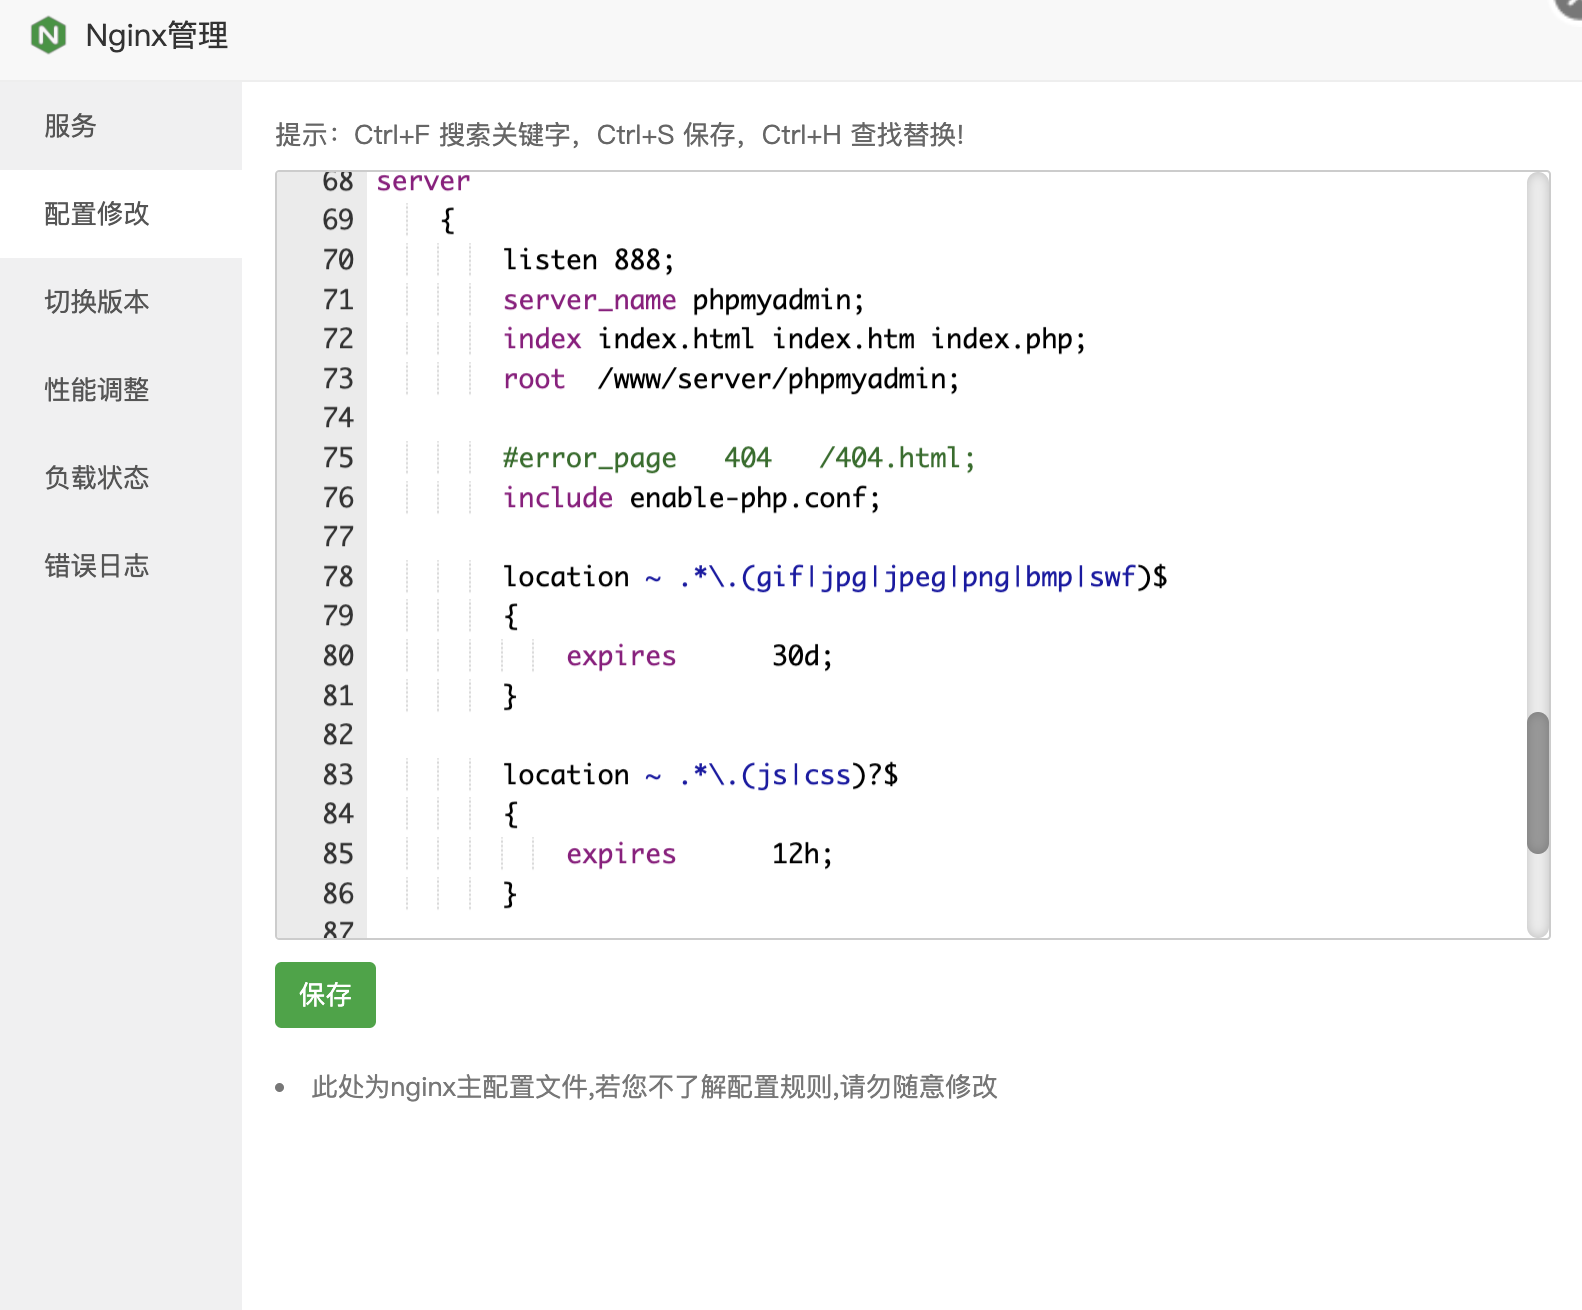Click the 'index index.html index.htm index.php;' line
Image resolution: width=1582 pixels, height=1310 pixels.
pyautogui.click(x=794, y=339)
